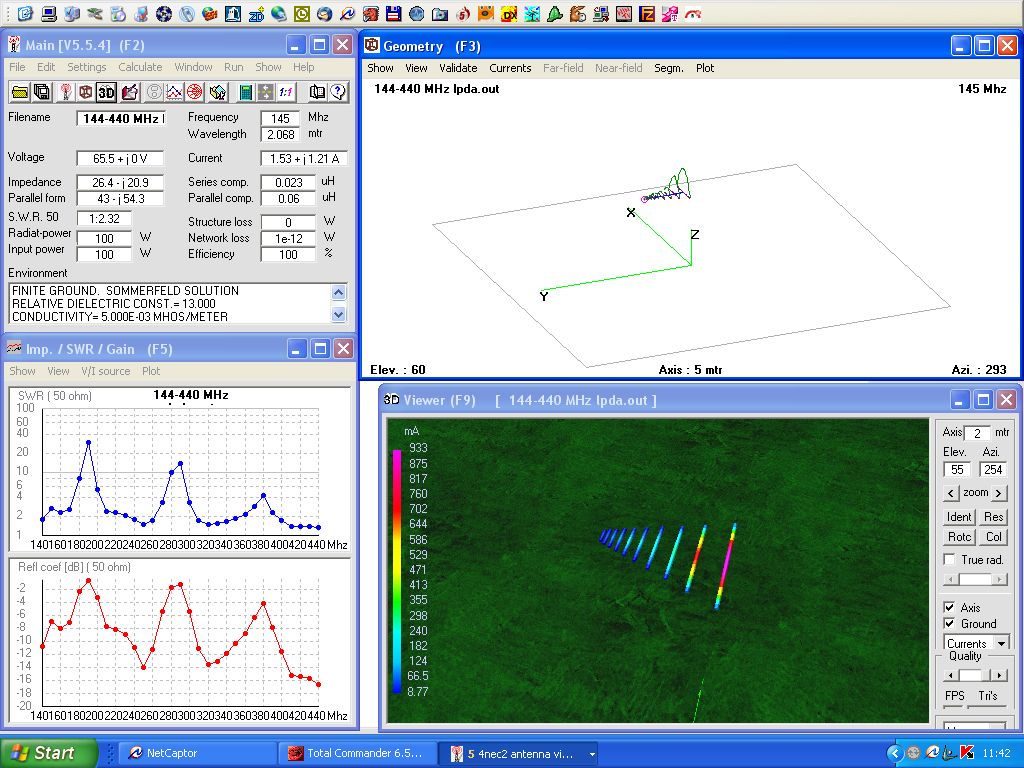Screen dimensions: 1024x768
Task: Click the green calculator icon
Action: tap(244, 92)
